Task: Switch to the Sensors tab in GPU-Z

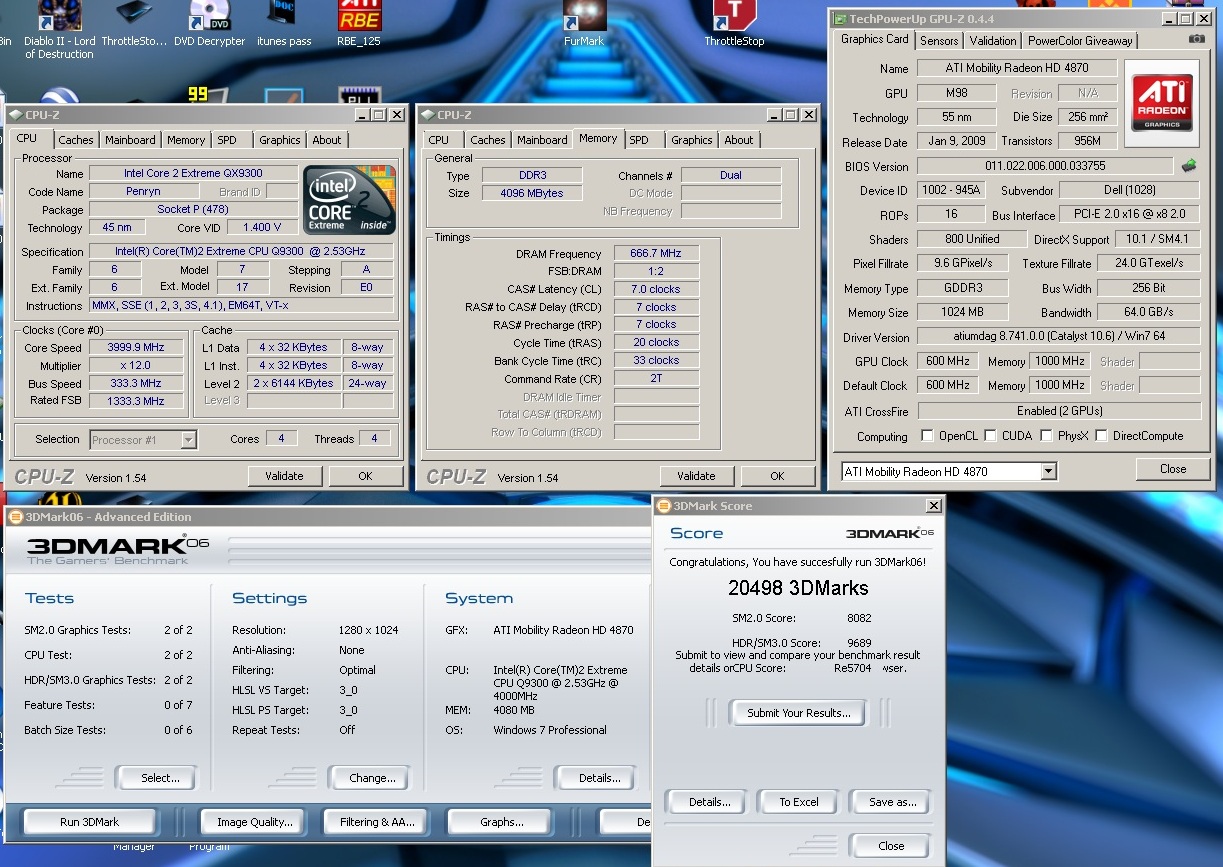Action: (x=939, y=41)
